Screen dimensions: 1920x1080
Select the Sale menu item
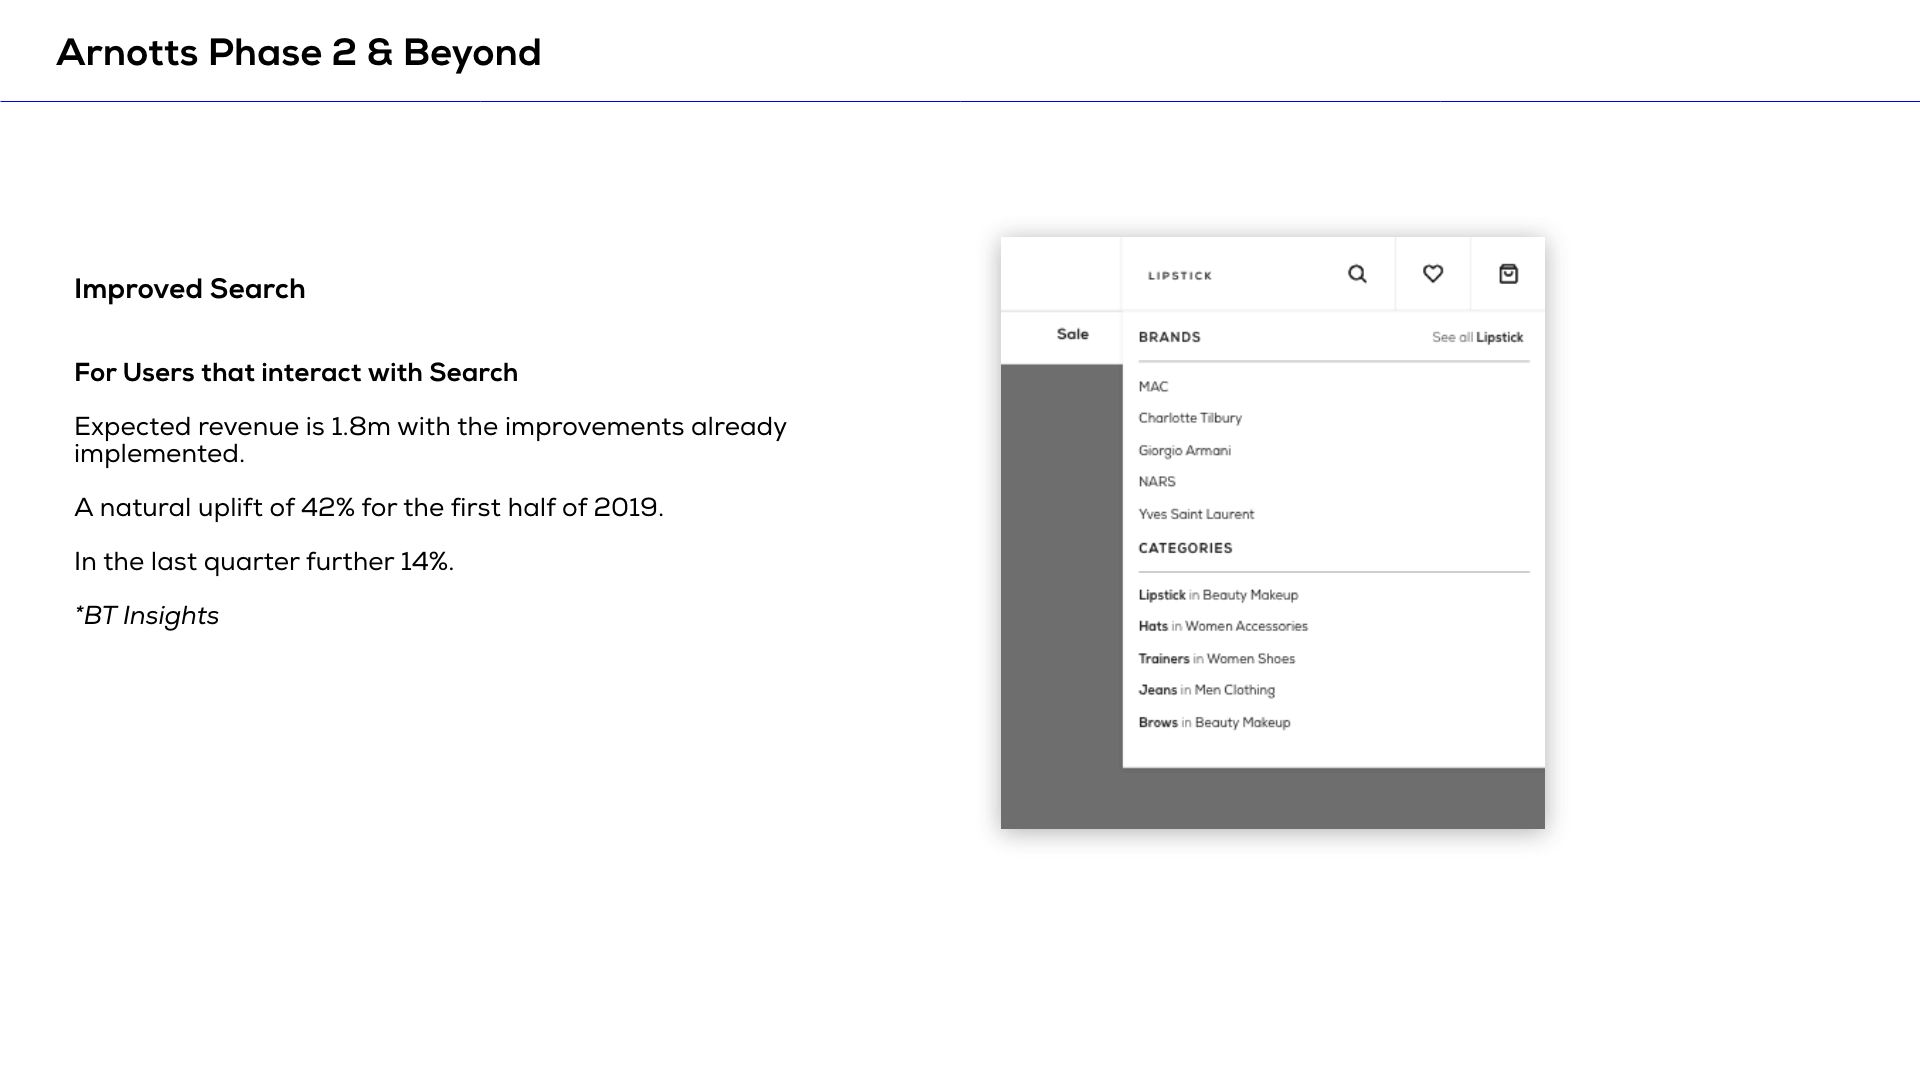tap(1072, 334)
